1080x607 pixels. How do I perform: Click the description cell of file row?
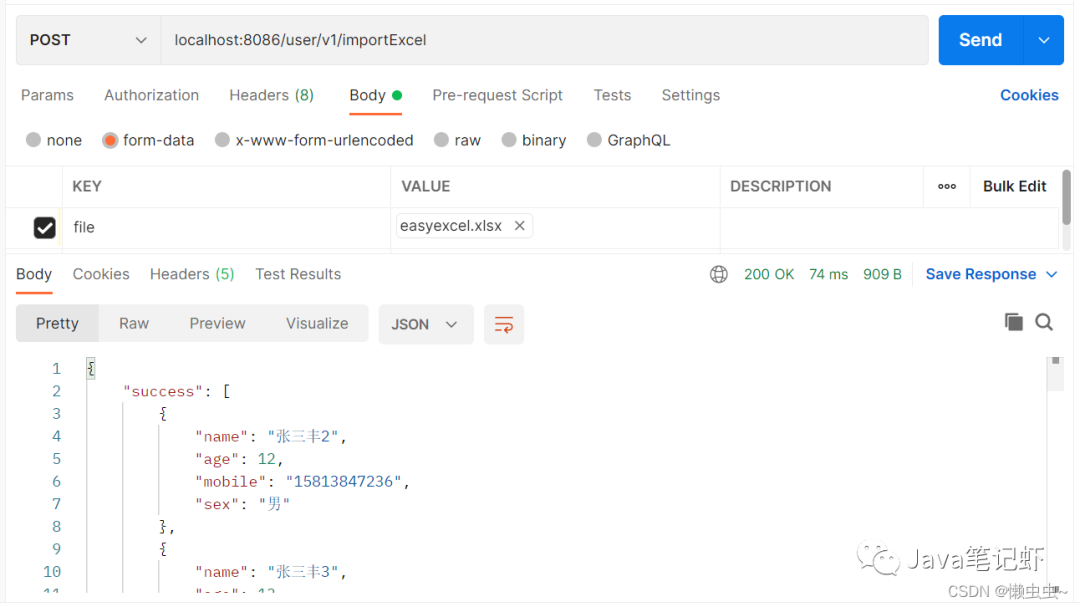pos(889,228)
